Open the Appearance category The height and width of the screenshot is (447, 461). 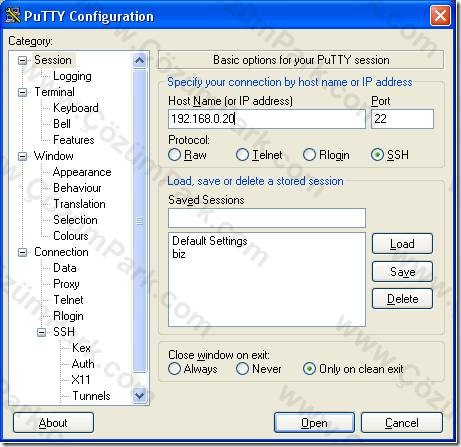[x=82, y=172]
